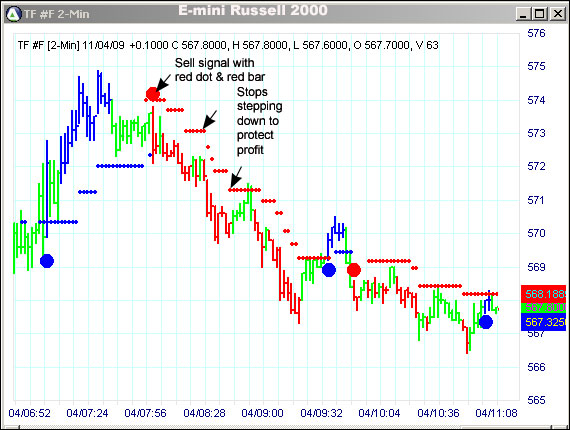This screenshot has height=430, width=570.
Task: Click the 571 price axis label
Action: (x=536, y=200)
